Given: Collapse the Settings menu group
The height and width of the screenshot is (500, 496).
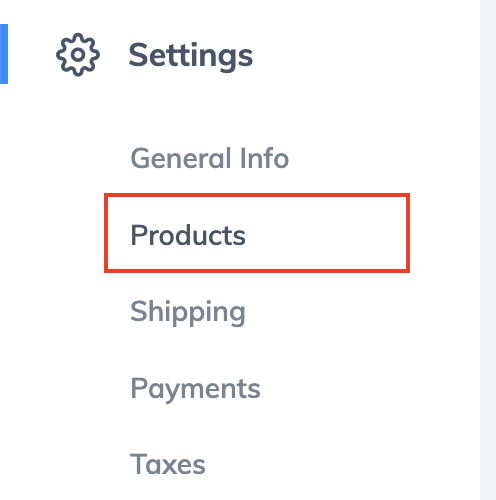Looking at the screenshot, I should [191, 55].
